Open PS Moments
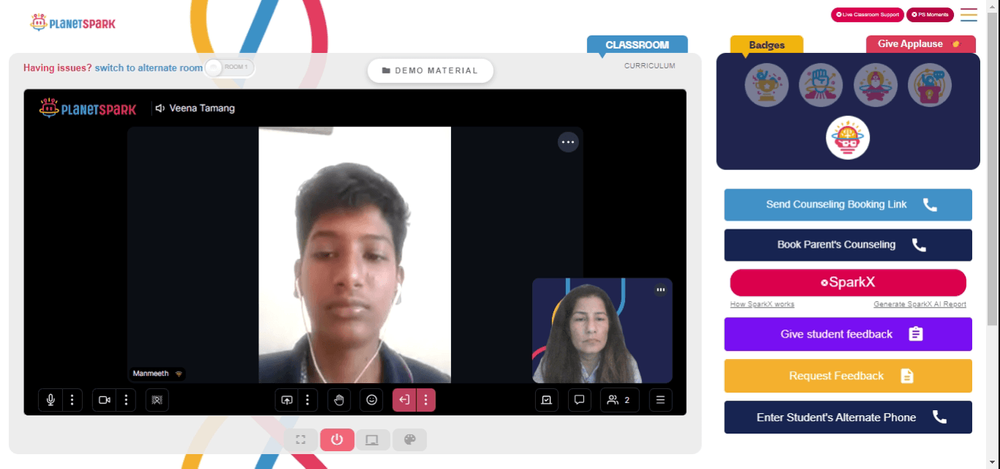The image size is (1000, 469). 930,14
